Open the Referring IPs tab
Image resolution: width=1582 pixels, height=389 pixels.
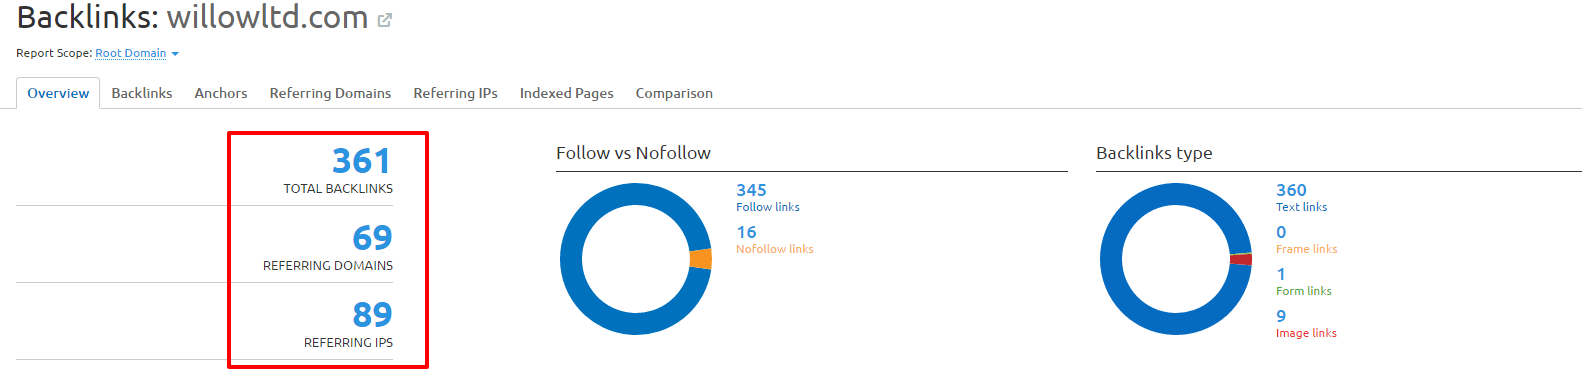[455, 93]
